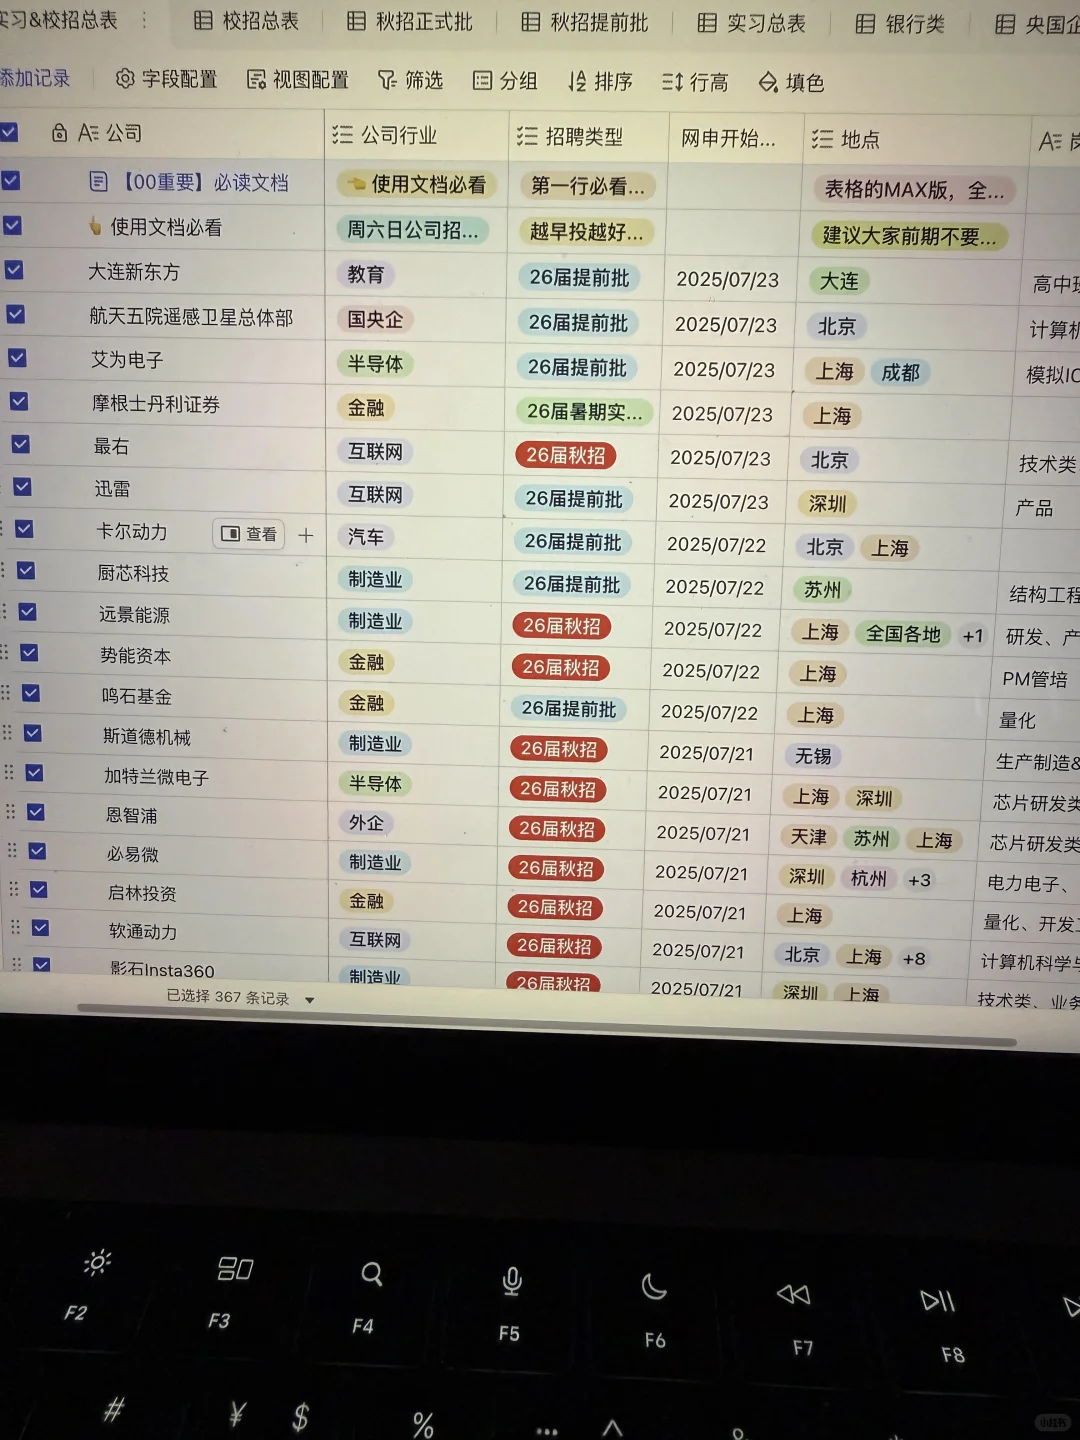Image resolution: width=1080 pixels, height=1440 pixels.
Task: Click the 筛选 filter button
Action: (411, 80)
